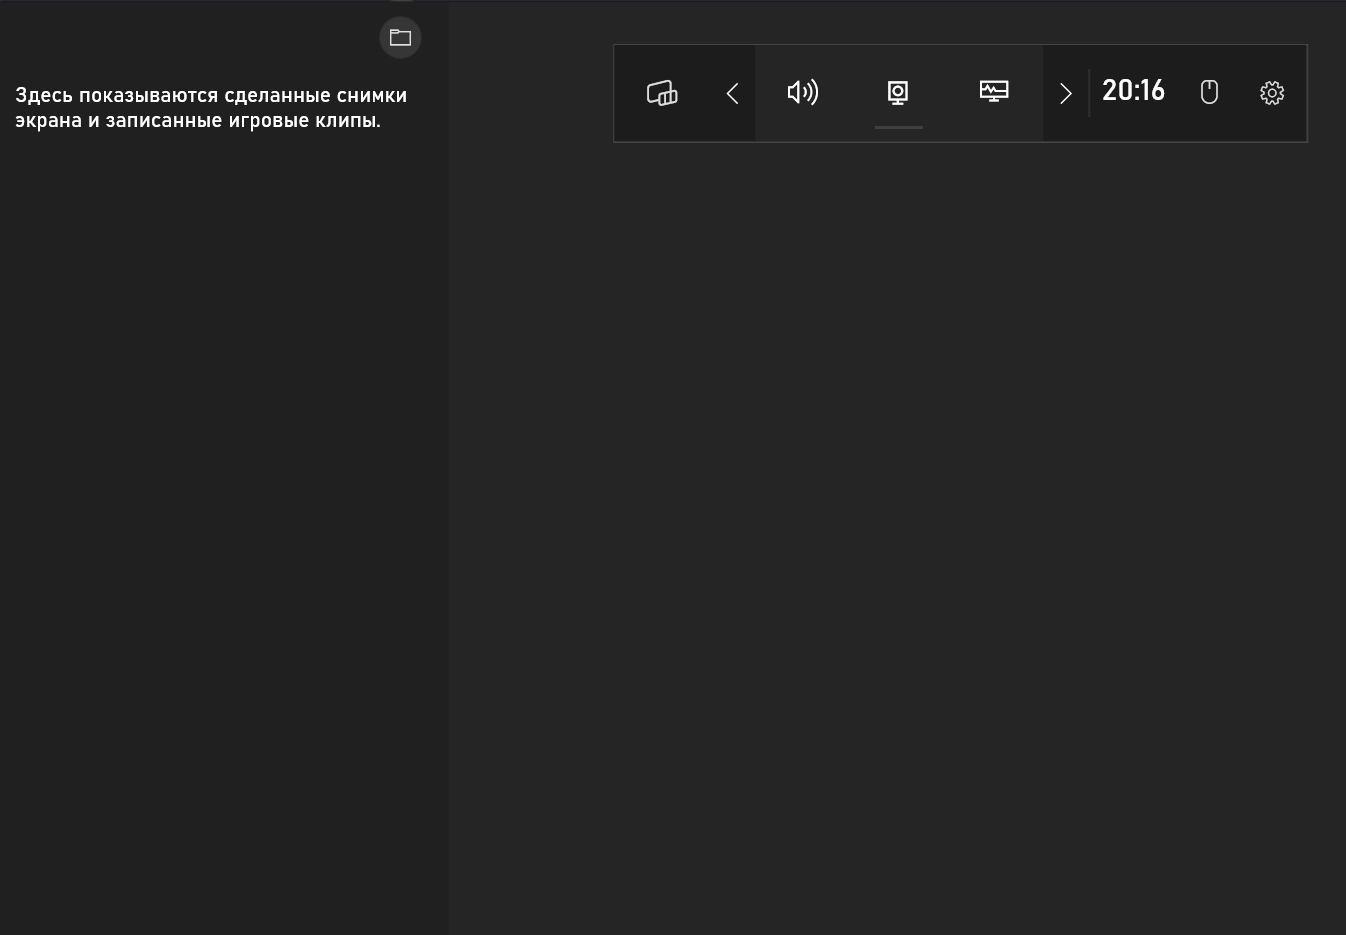
Task: Toggle mouse click-through icon
Action: [1209, 92]
